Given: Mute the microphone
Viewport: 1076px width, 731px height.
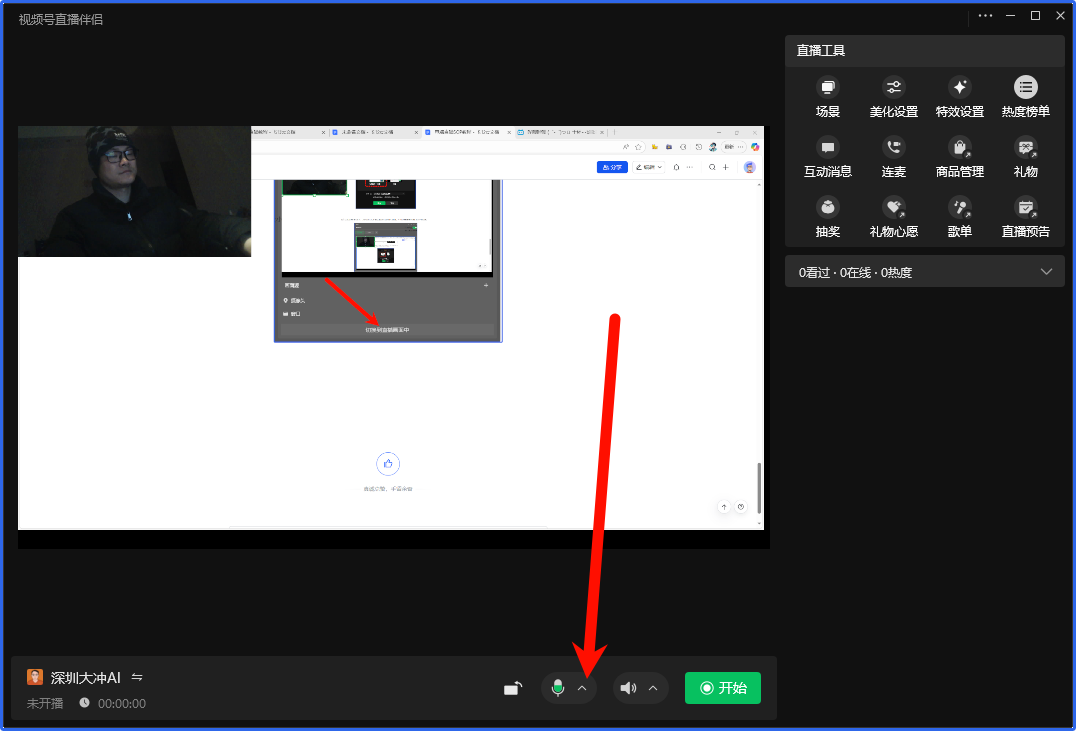Looking at the screenshot, I should pyautogui.click(x=558, y=688).
